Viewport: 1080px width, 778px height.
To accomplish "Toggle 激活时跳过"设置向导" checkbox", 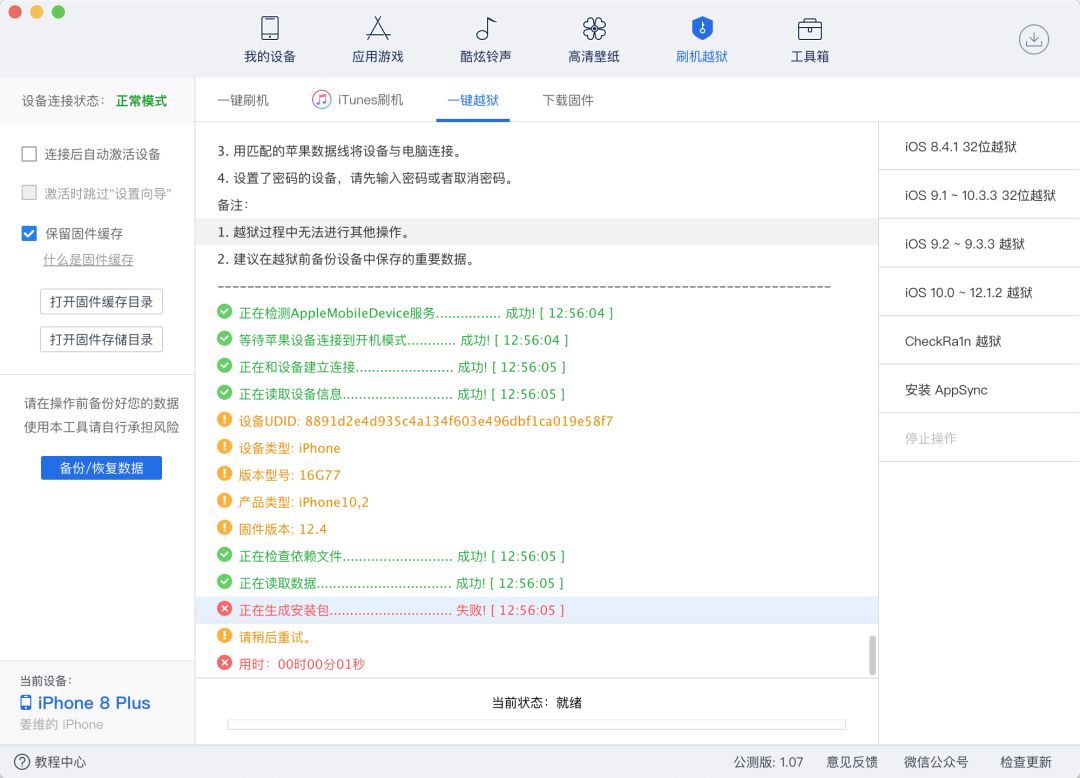I will tap(29, 193).
